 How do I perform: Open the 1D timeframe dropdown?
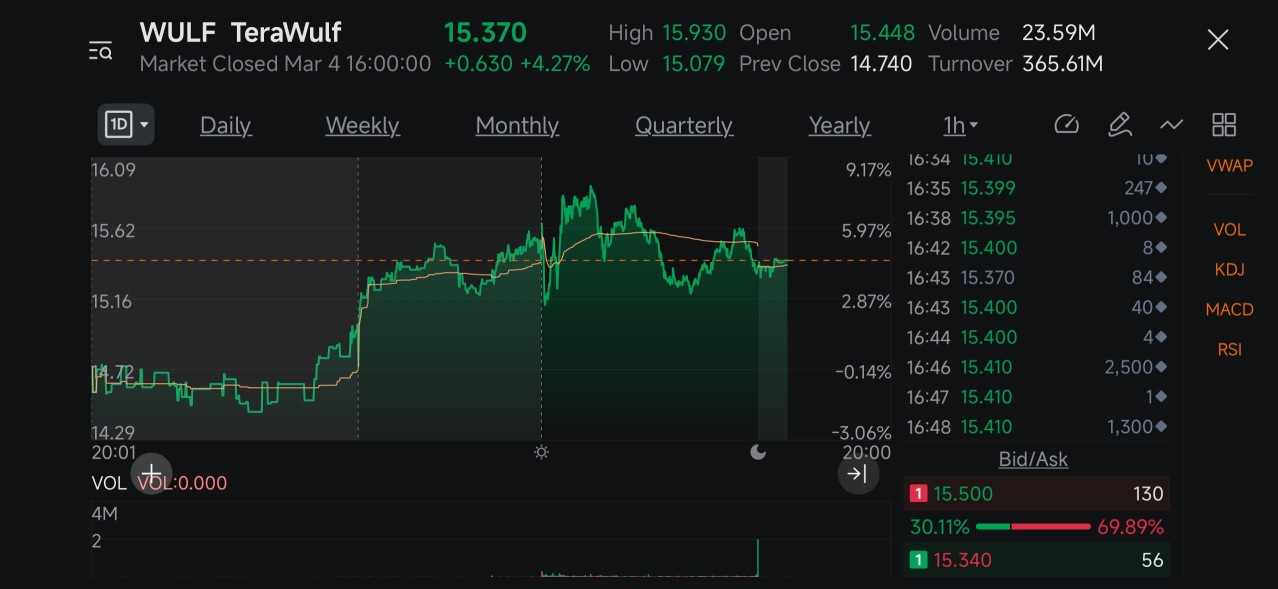(x=126, y=125)
